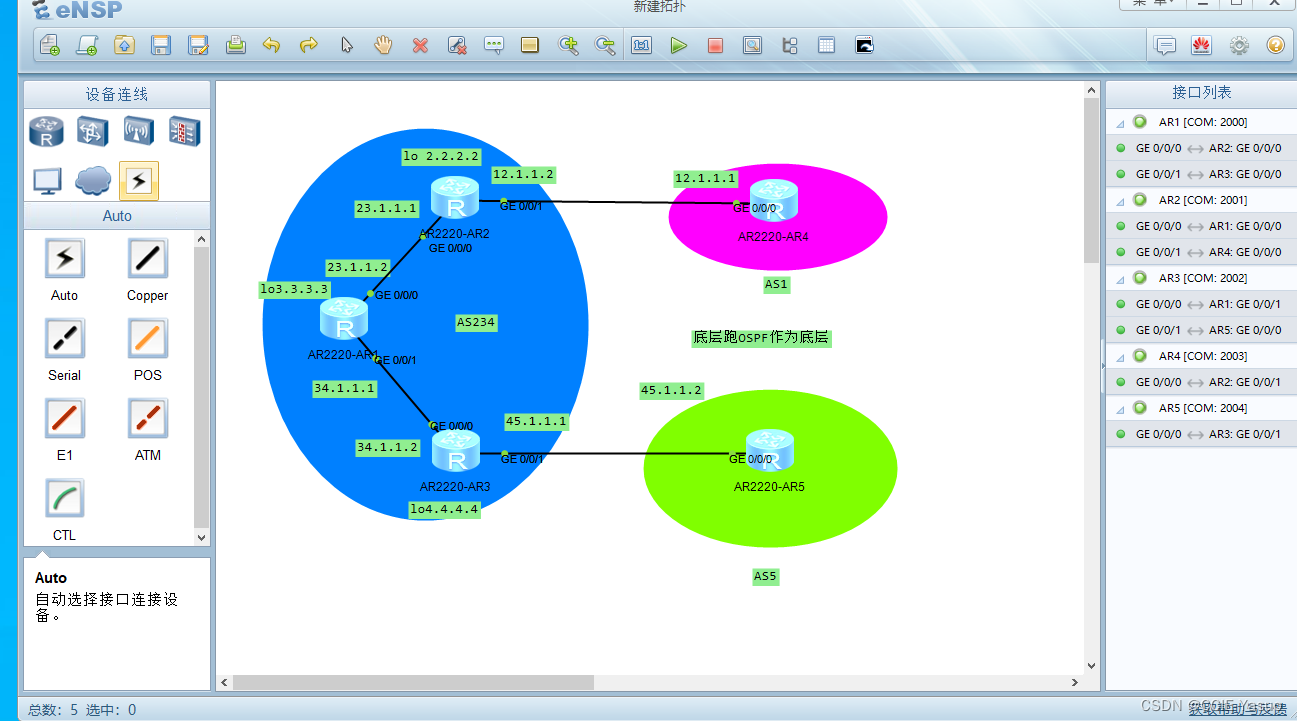
Task: Click the lo 2.2.2.2 label
Action: [x=441, y=157]
